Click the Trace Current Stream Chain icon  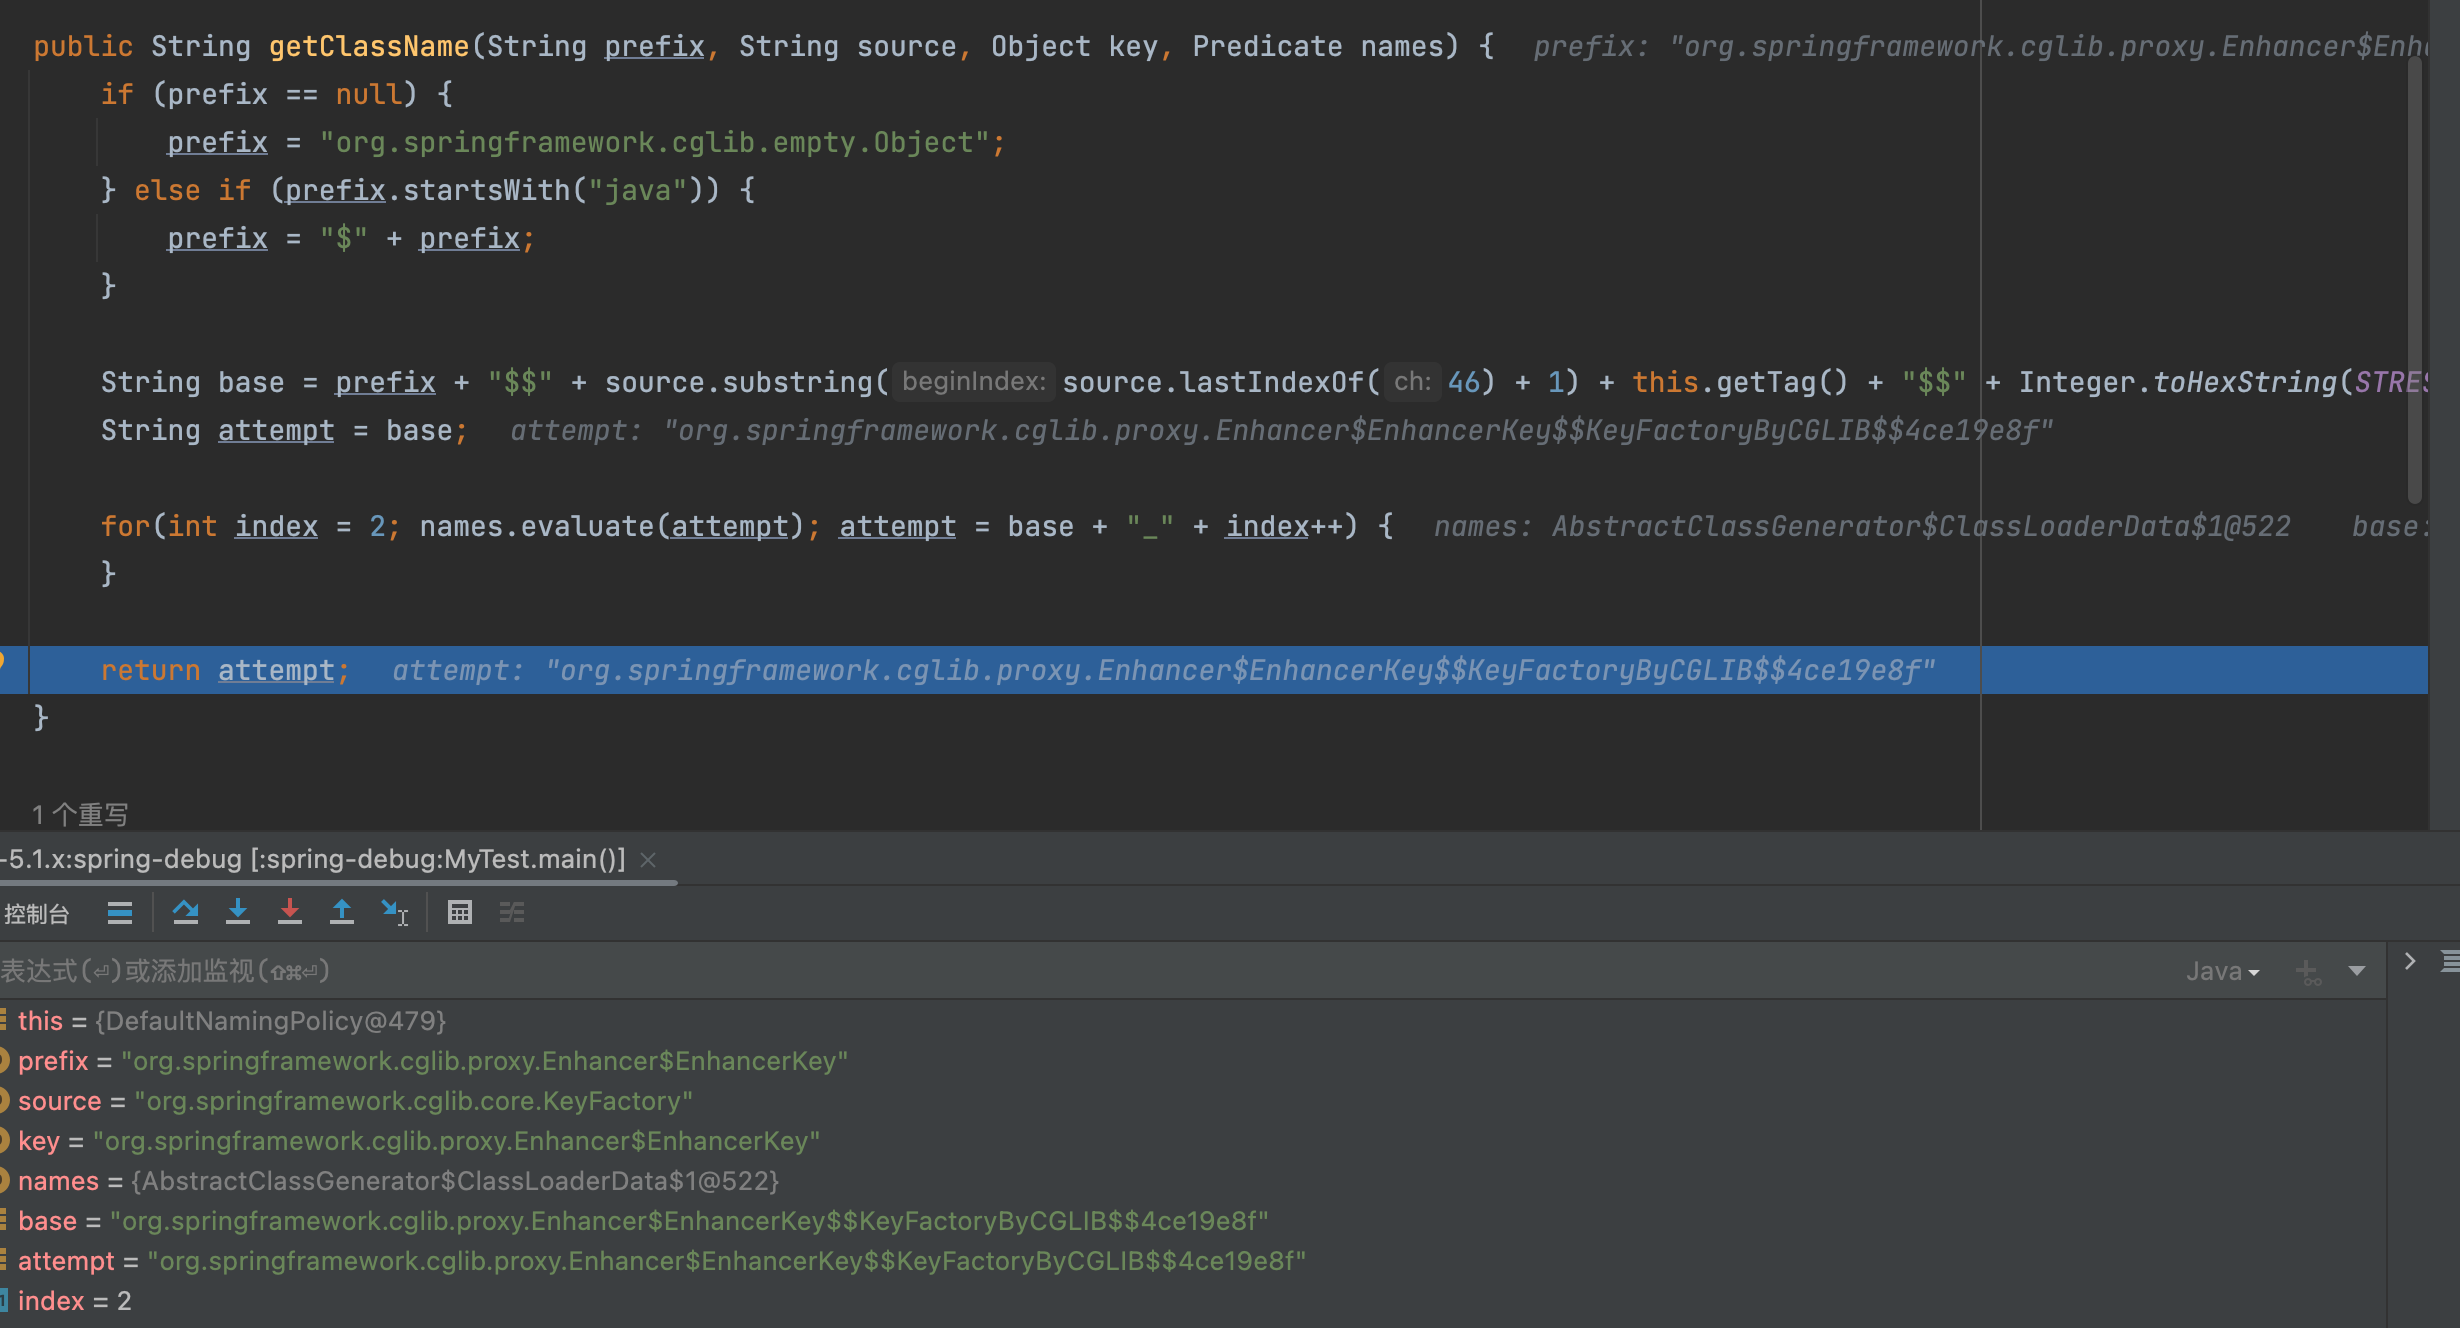pyautogui.click(x=512, y=912)
